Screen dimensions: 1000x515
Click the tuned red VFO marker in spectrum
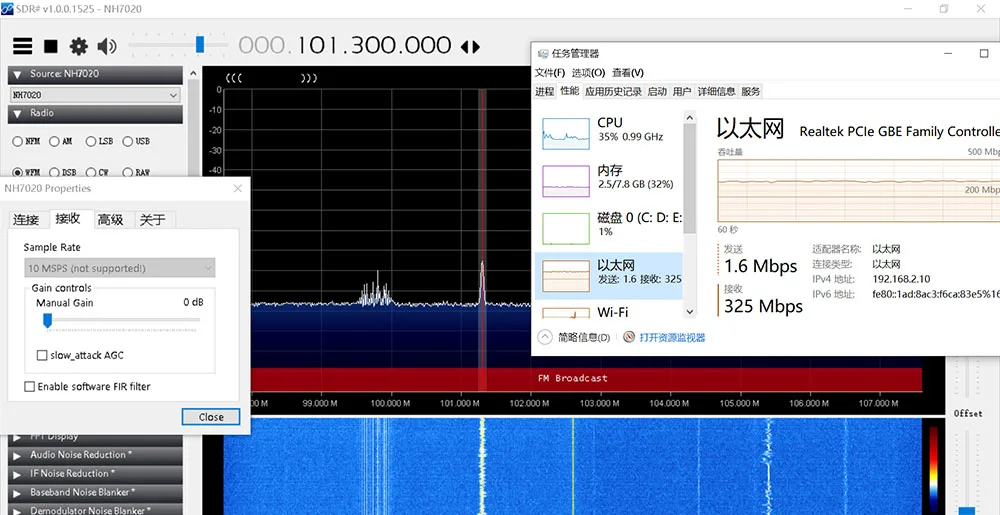[482, 239]
